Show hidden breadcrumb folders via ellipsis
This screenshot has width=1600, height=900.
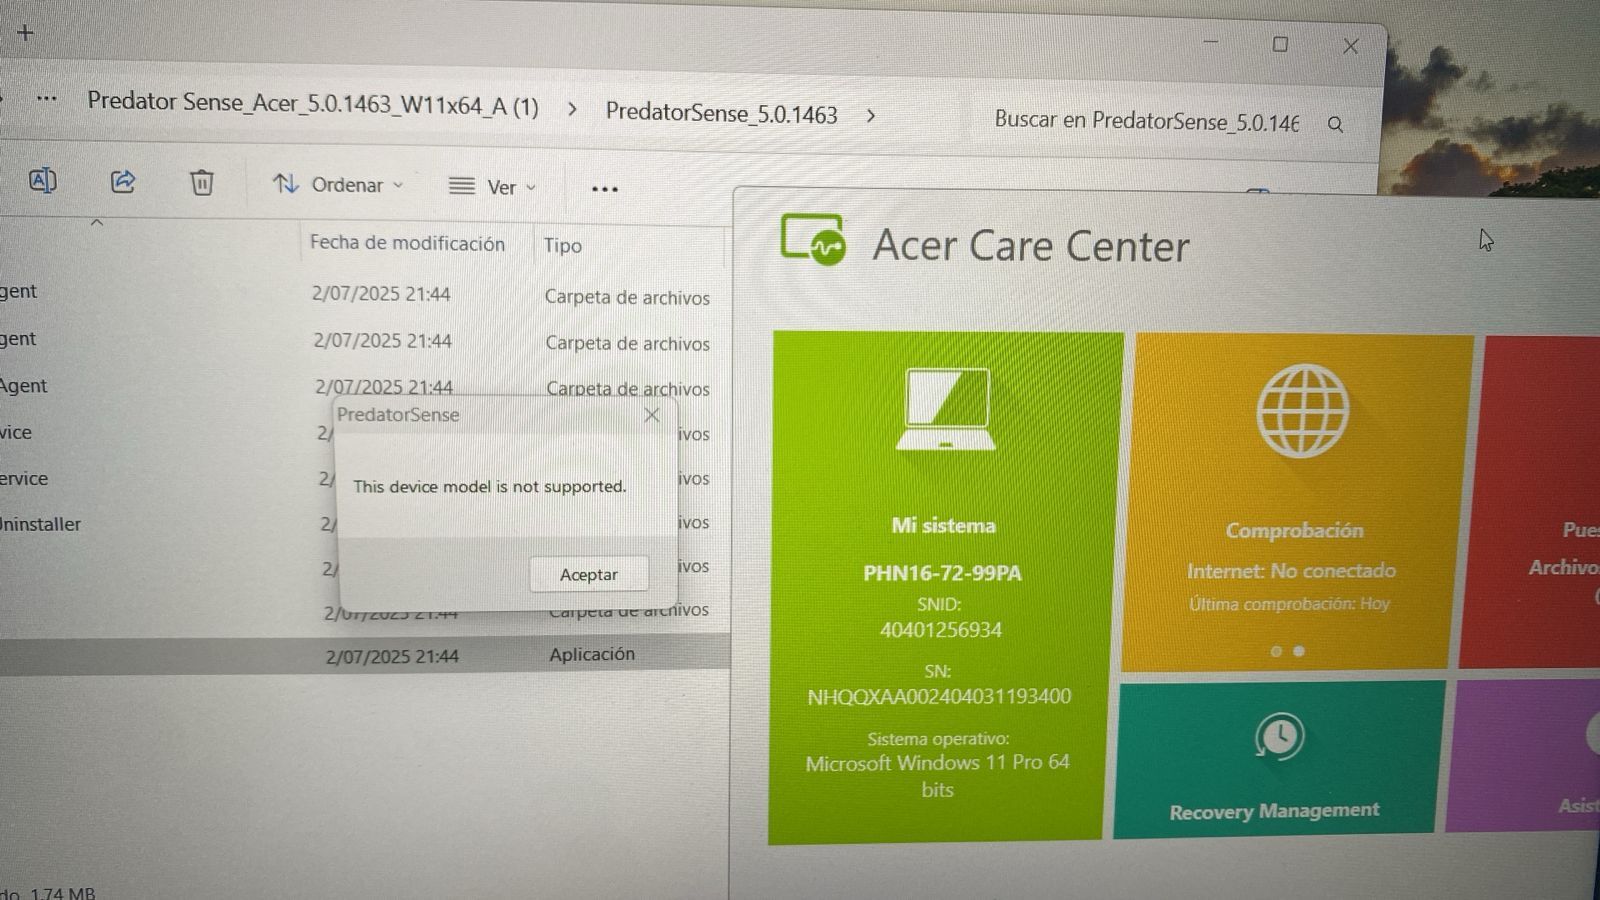[46, 98]
